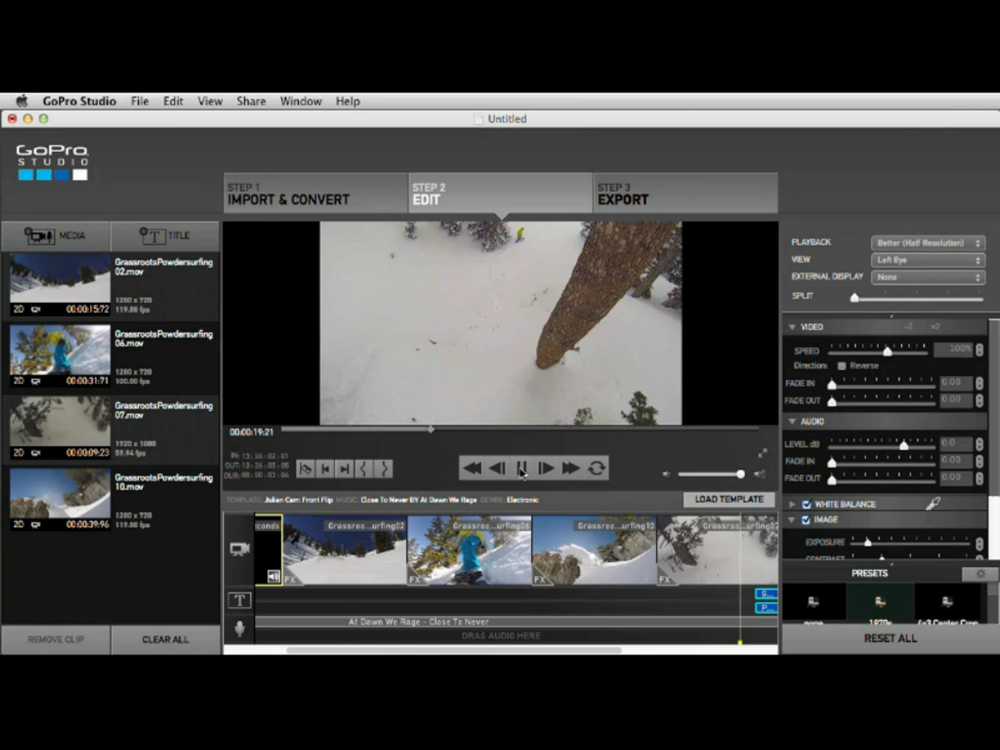1000x750 pixels.
Task: Go to Step 3 Export tab
Action: coord(686,193)
